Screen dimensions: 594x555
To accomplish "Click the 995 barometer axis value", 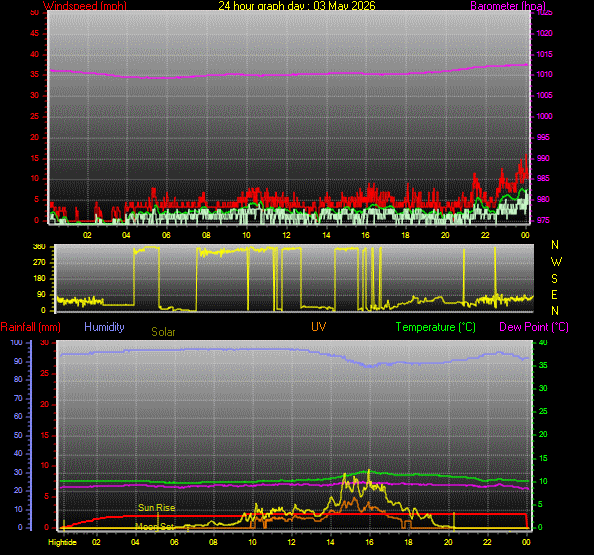I will pyautogui.click(x=543, y=137).
